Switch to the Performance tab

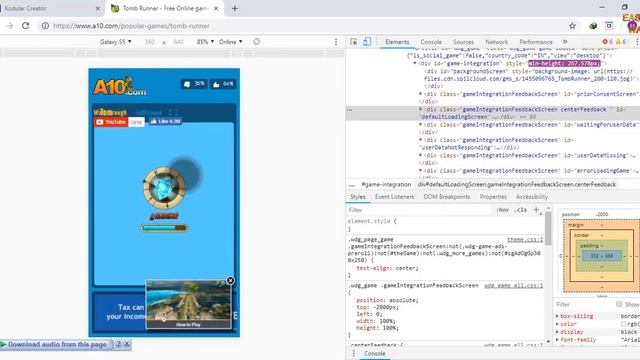tap(536, 42)
